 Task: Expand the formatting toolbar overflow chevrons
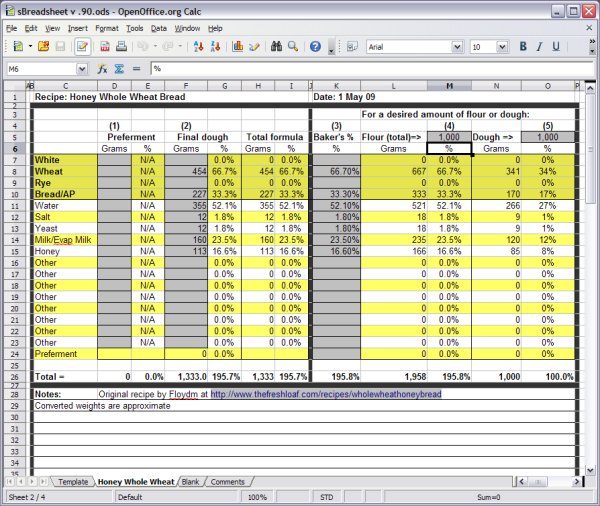[592, 41]
